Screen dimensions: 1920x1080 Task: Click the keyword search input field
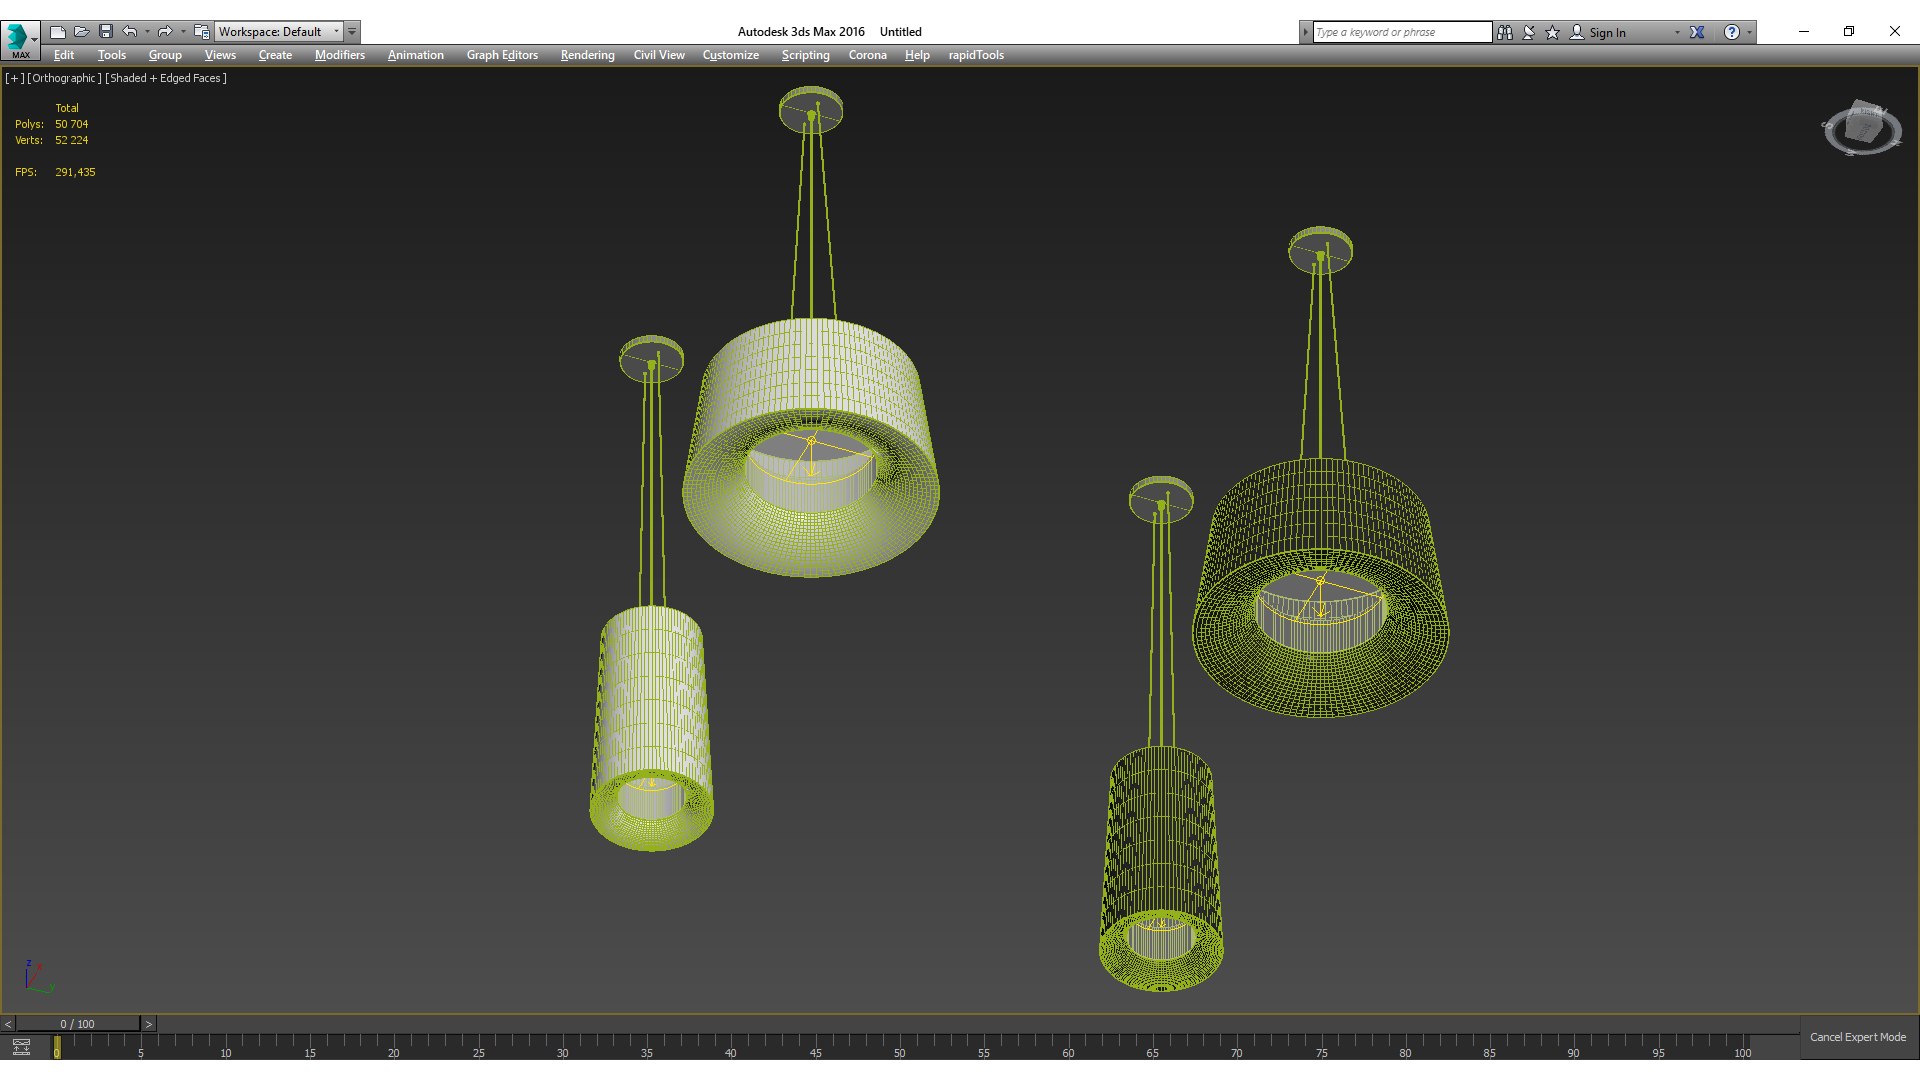(x=1402, y=32)
